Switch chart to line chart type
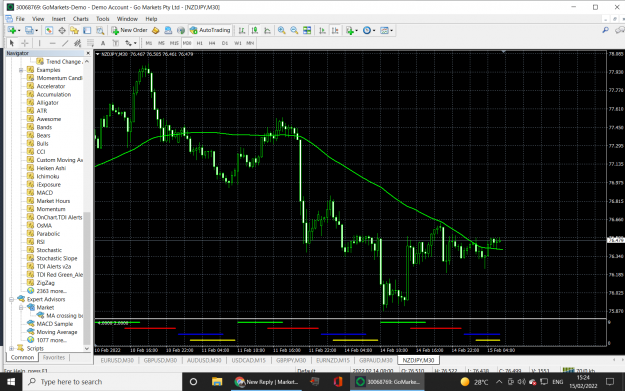 pos(267,30)
